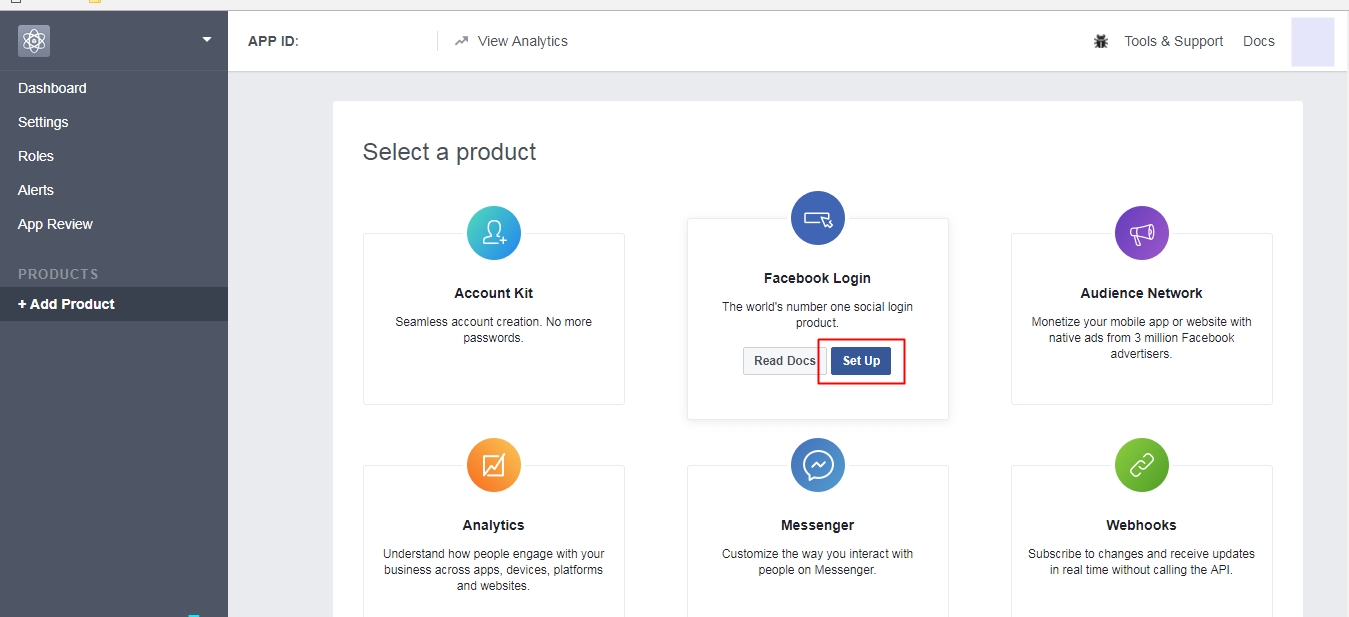Image resolution: width=1349 pixels, height=617 pixels.
Task: Select the Webhooks card title
Action: coord(1142,525)
